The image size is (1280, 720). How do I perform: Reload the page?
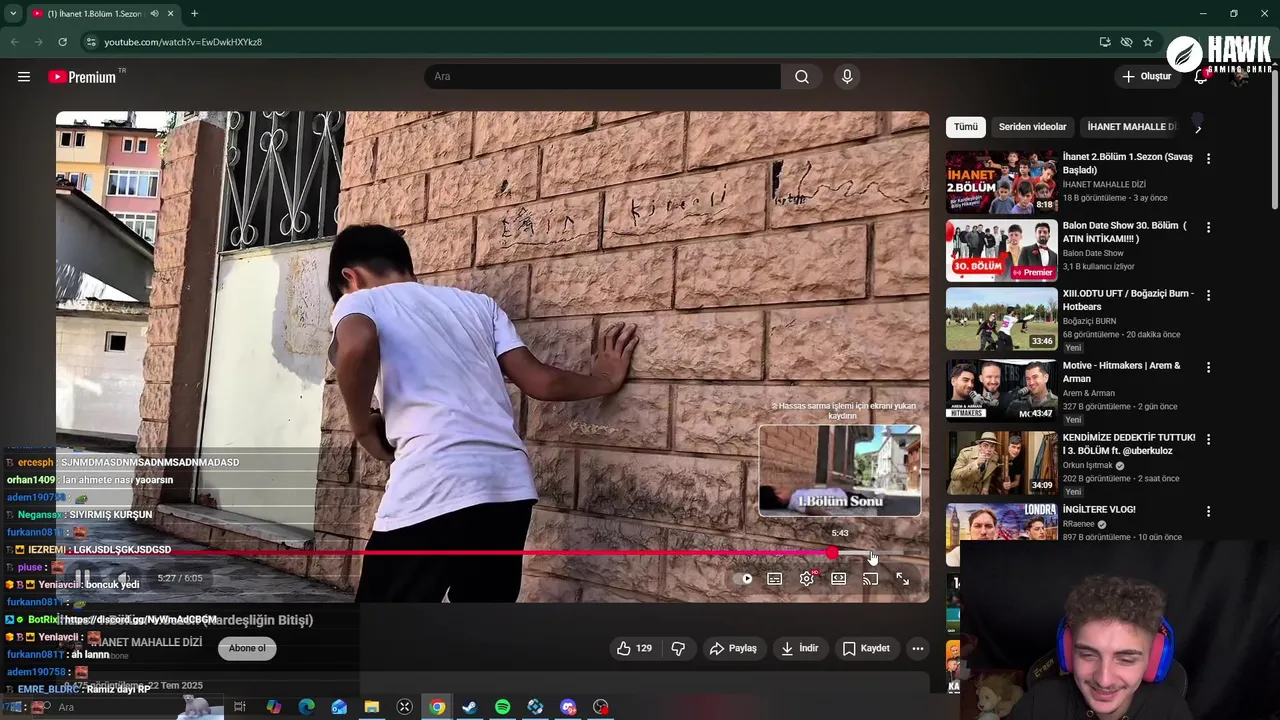tap(62, 42)
